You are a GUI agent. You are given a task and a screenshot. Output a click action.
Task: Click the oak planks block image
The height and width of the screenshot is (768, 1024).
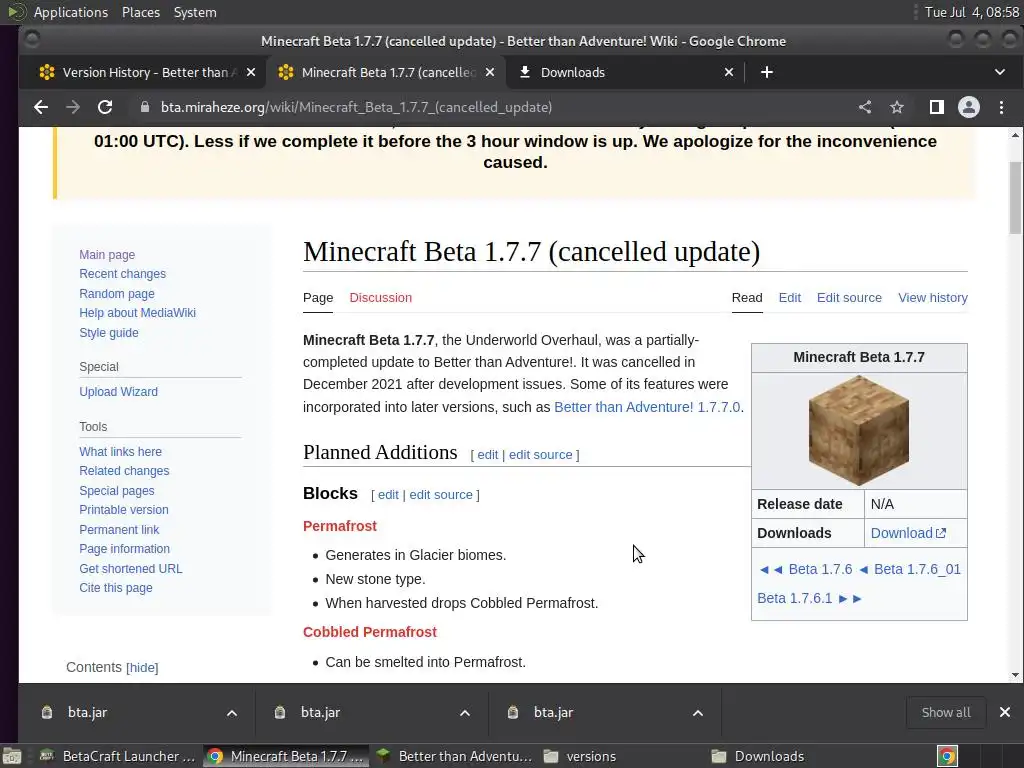pyautogui.click(x=858, y=431)
